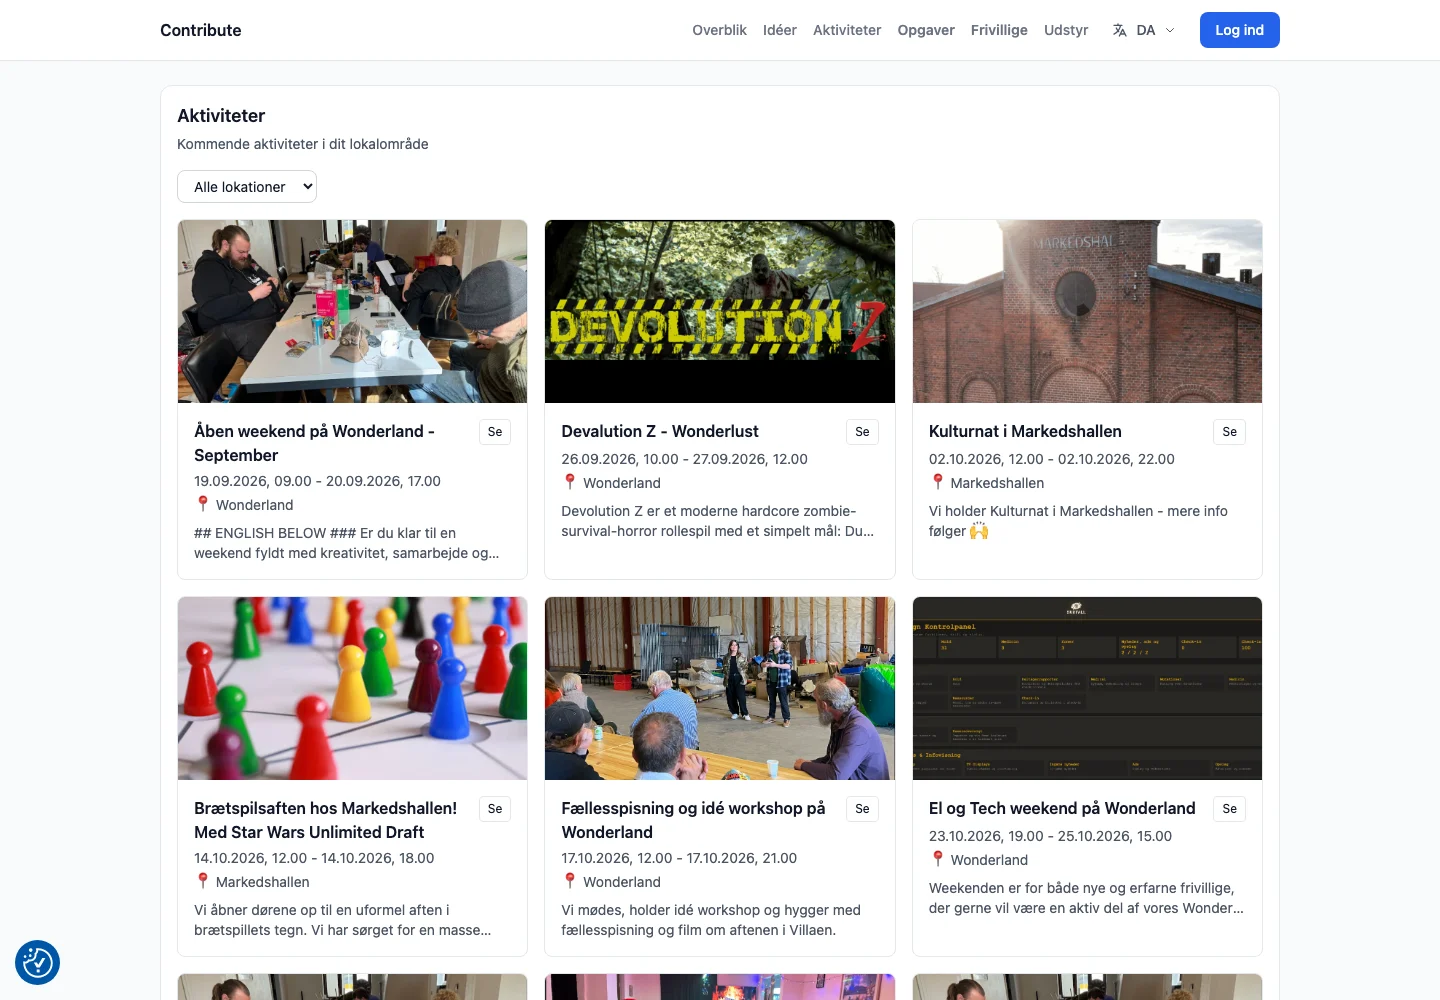Click the translate language icon
This screenshot has width=1440, height=1000.
tap(1120, 30)
